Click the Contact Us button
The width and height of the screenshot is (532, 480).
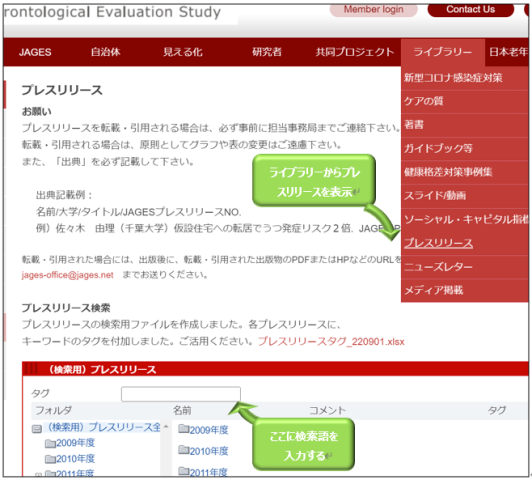(x=471, y=9)
